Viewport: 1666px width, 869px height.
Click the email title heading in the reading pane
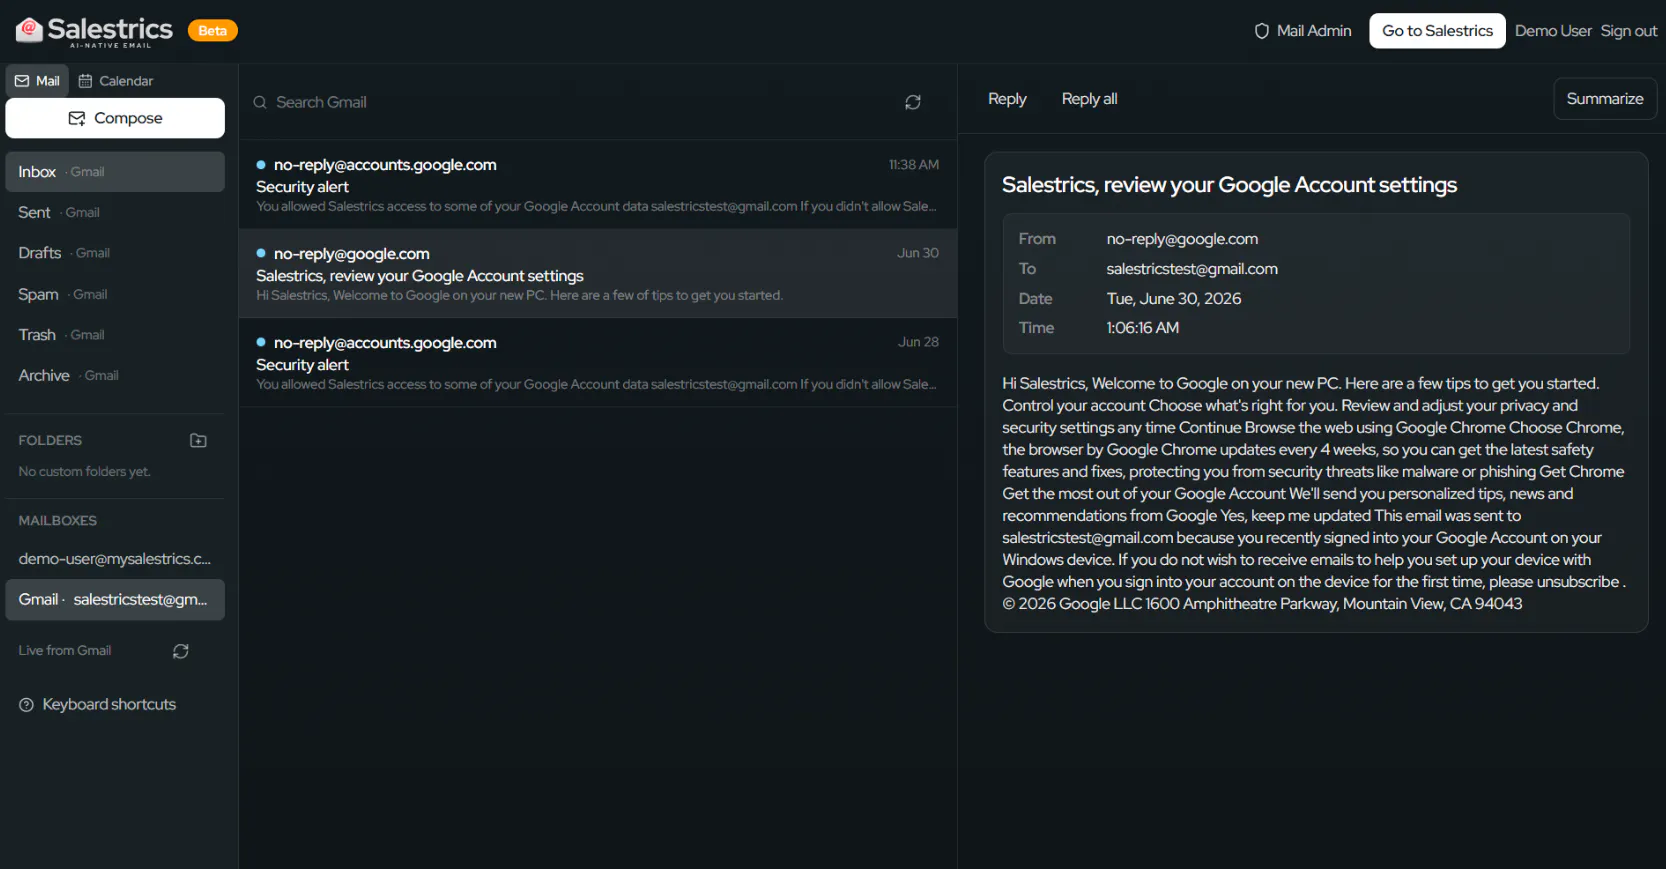tap(1229, 185)
